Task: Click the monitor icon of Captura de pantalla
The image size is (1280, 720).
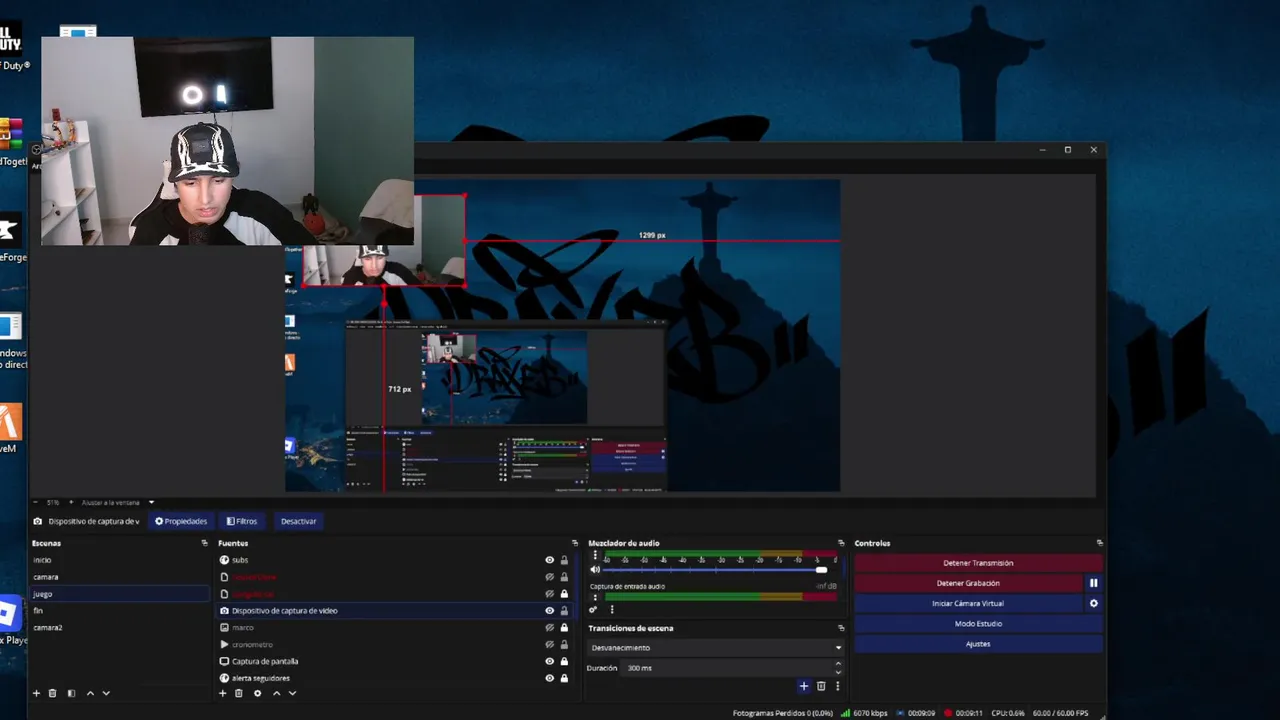Action: [x=224, y=661]
